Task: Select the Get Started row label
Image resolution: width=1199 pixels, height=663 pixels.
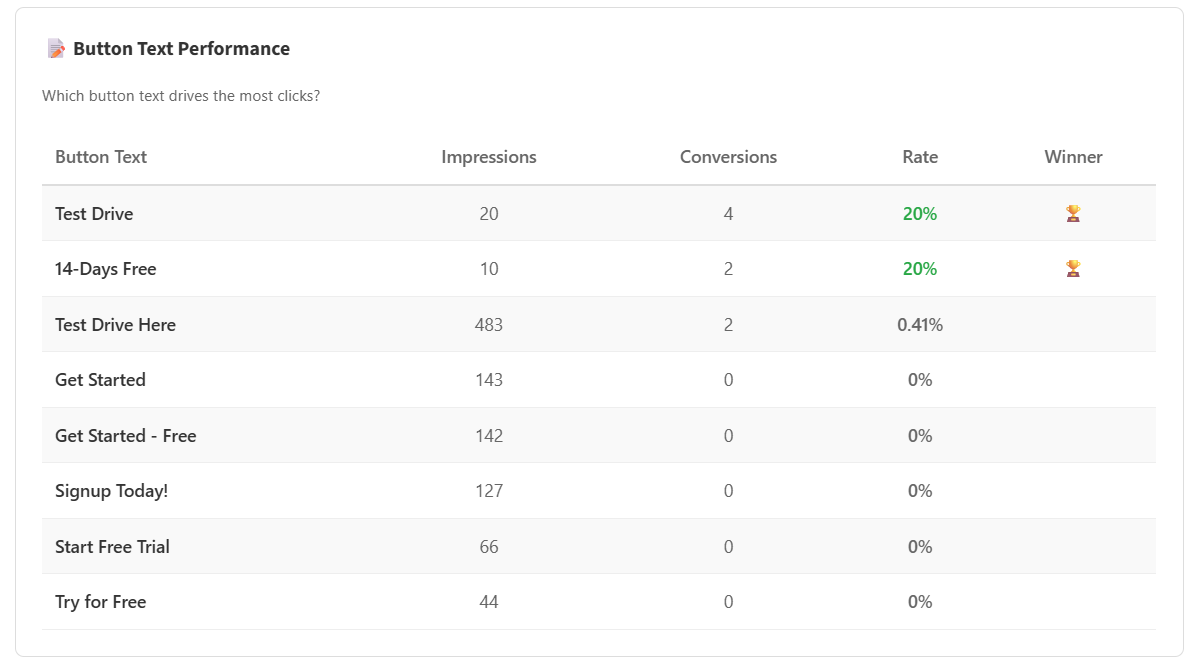Action: coord(100,380)
